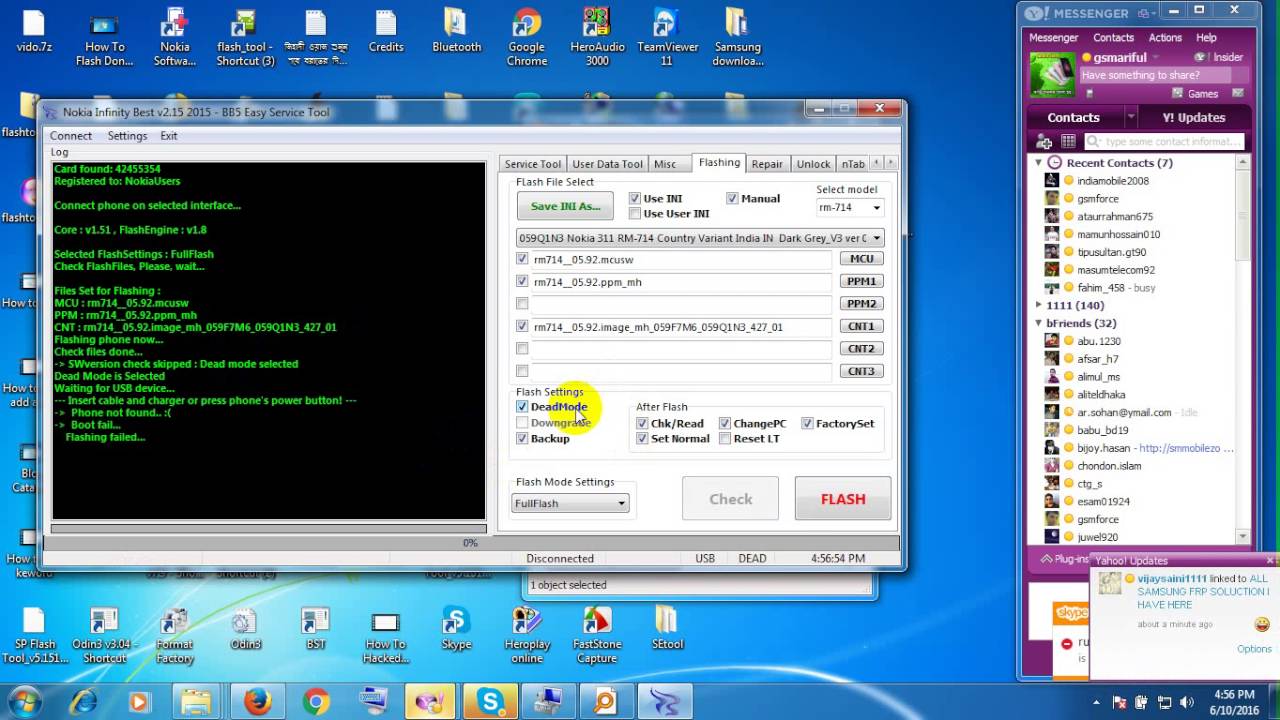Open the product variant 059Q1N3 dropdown

click(700, 238)
